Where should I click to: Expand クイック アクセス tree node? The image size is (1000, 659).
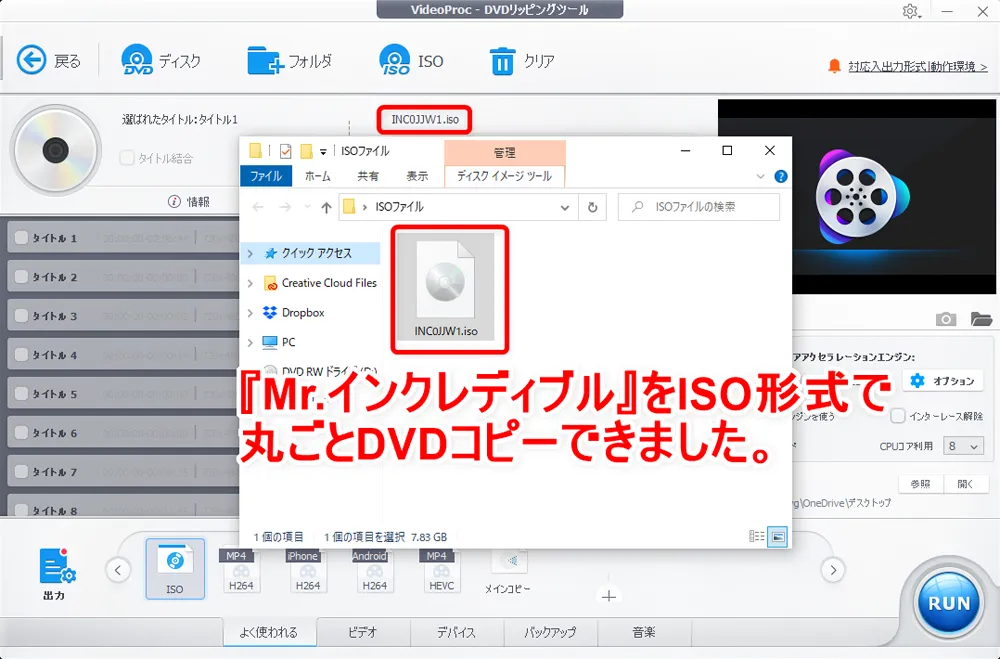[x=250, y=253]
